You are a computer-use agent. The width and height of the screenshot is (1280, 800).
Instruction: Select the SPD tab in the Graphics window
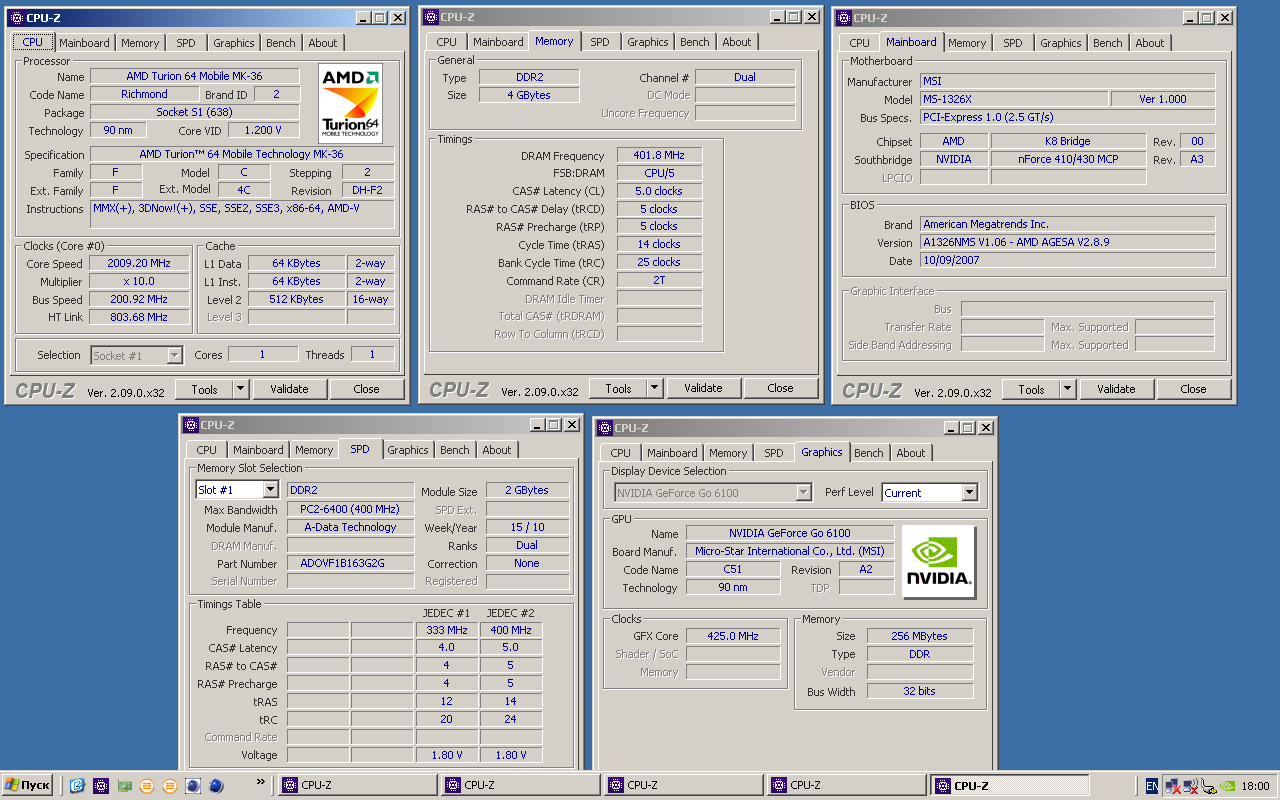(774, 453)
